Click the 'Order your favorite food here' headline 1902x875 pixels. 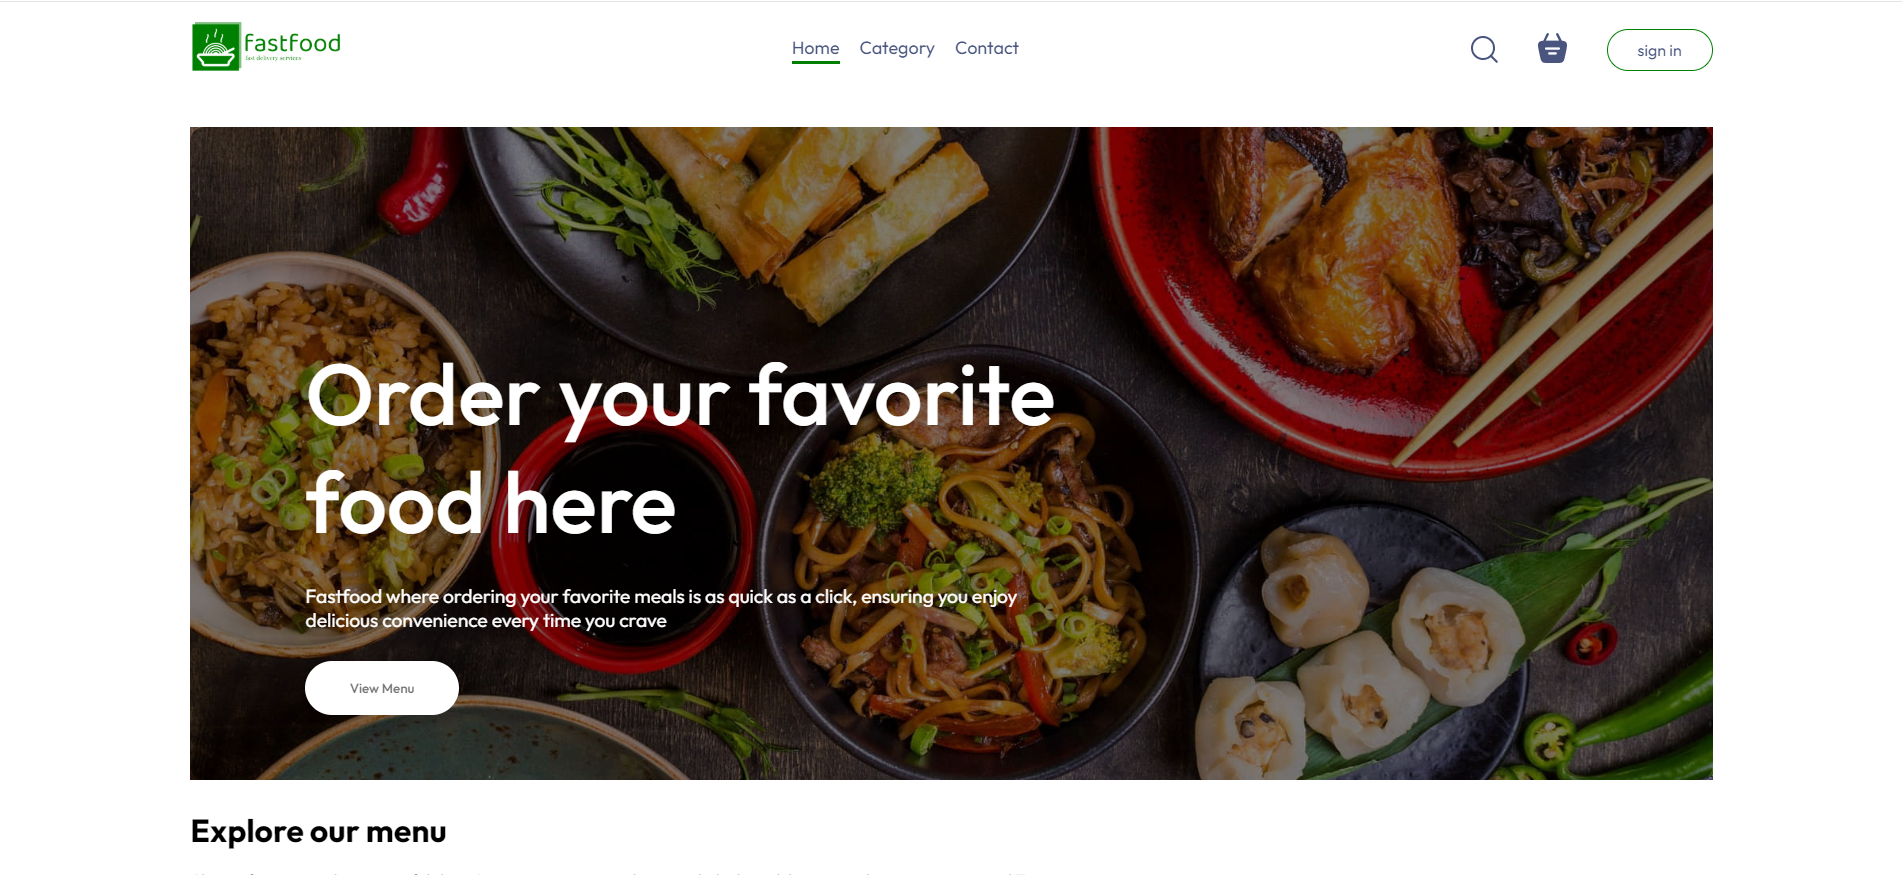[680, 450]
